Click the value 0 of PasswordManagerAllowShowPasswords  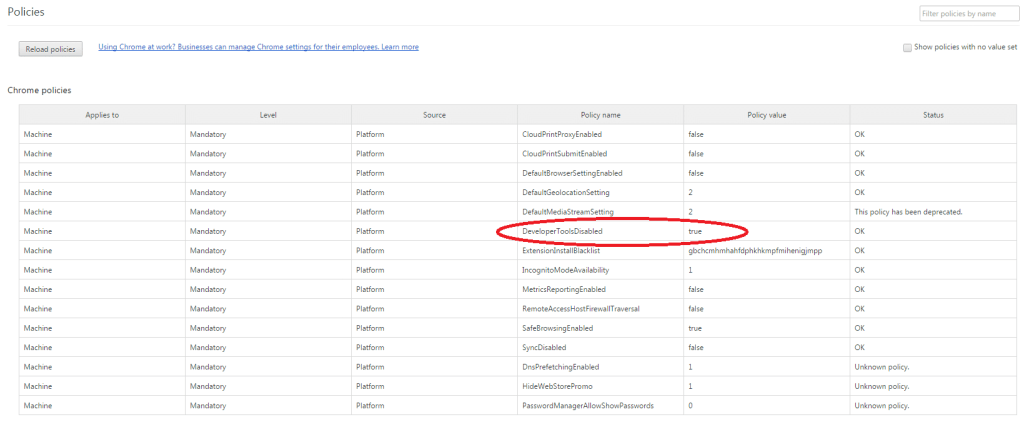pyautogui.click(x=690, y=406)
